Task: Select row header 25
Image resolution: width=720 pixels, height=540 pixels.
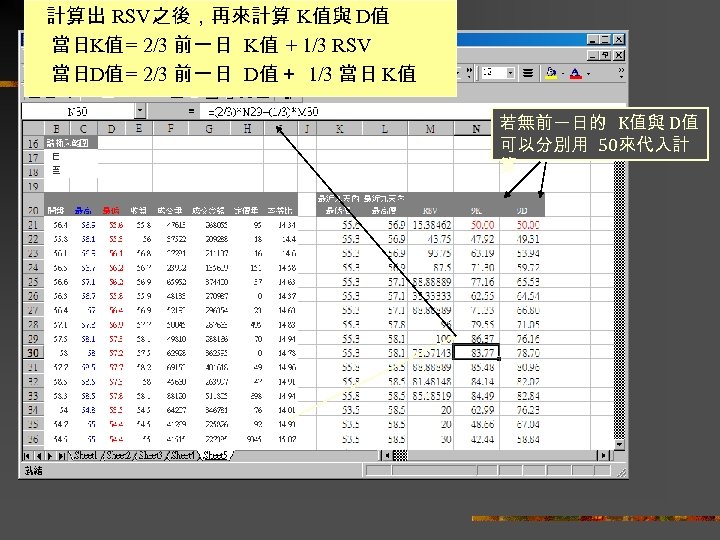Action: coord(33,281)
